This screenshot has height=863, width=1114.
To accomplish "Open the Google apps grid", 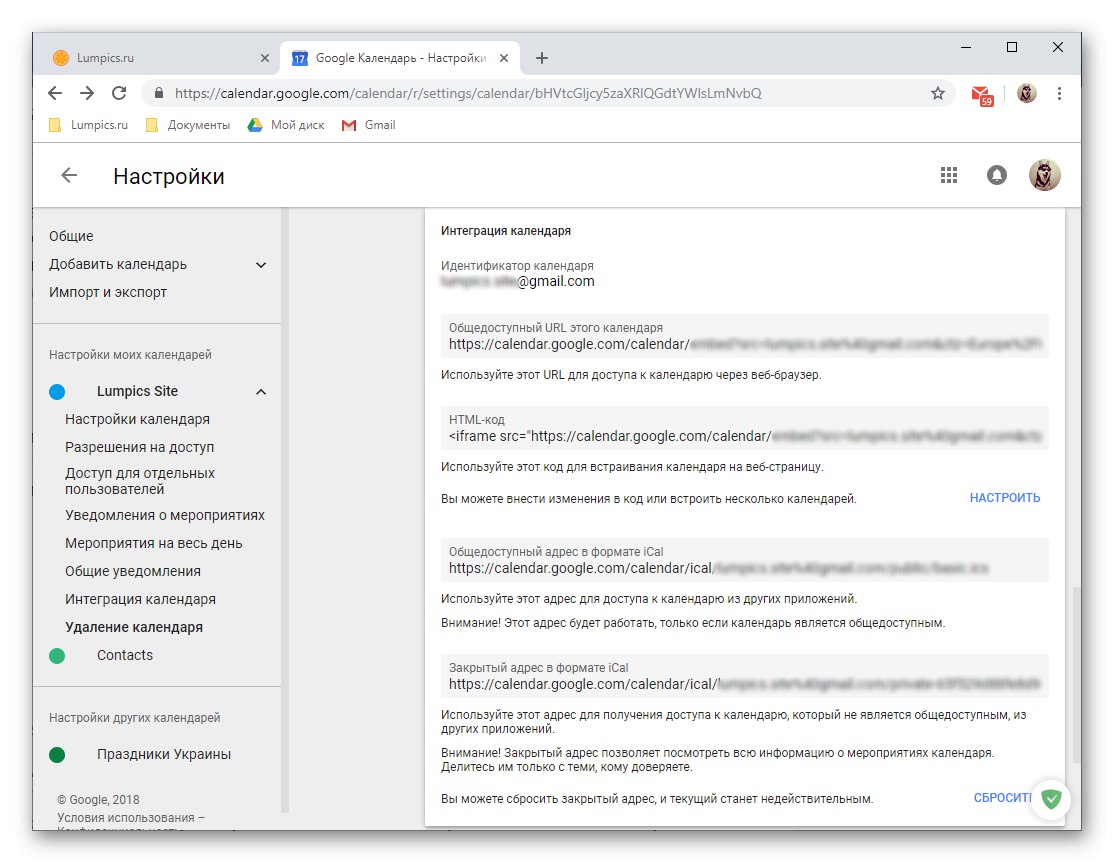I will [x=948, y=174].
